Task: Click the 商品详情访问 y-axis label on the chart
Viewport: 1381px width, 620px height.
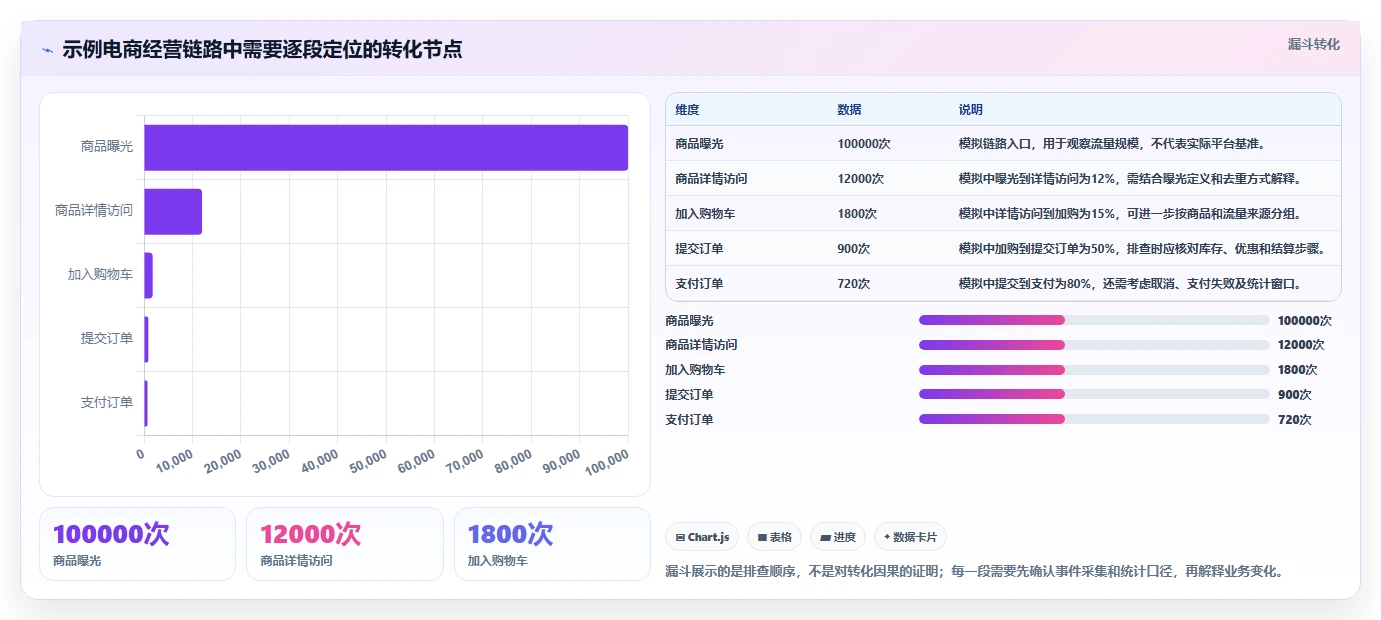Action: [94, 210]
